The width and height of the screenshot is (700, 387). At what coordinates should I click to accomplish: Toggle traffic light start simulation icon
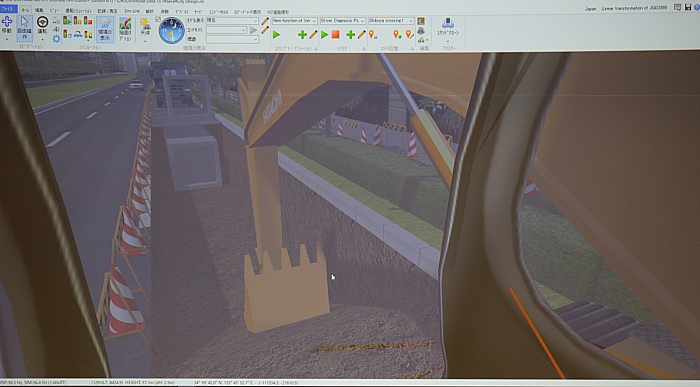pyautogui.click(x=67, y=21)
